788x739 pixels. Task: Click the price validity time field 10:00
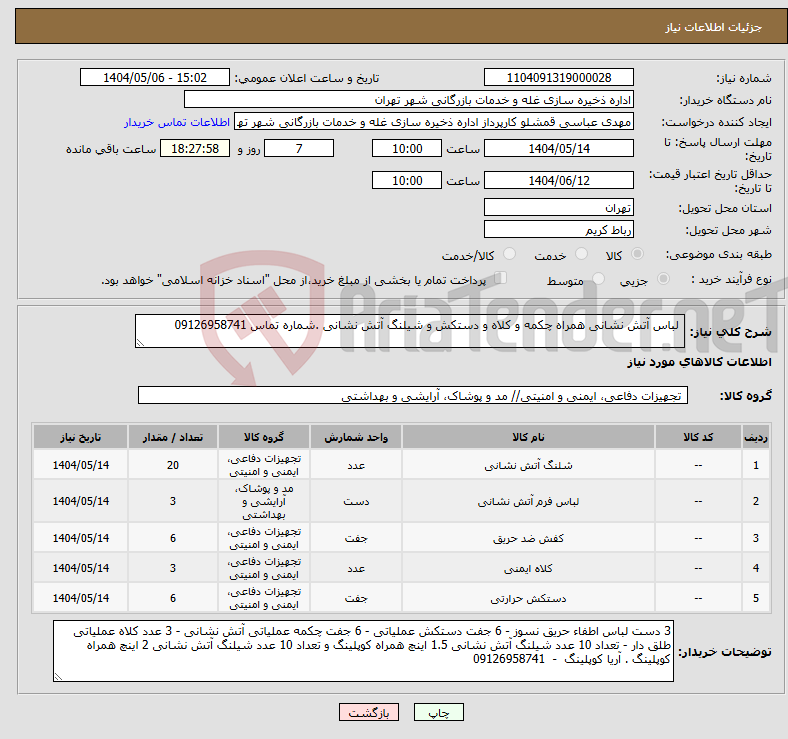(407, 180)
